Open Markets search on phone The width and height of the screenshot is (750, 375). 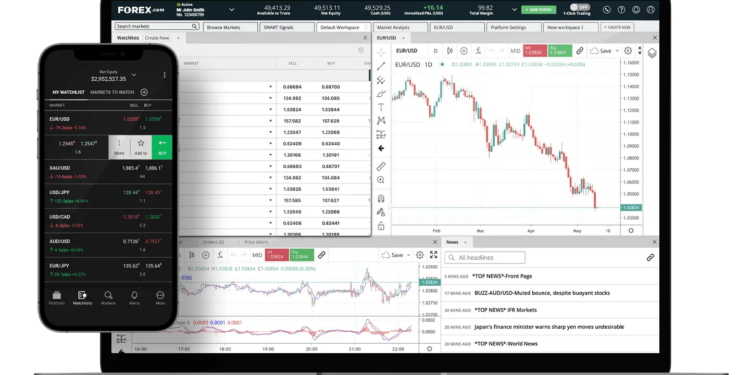tap(109, 298)
